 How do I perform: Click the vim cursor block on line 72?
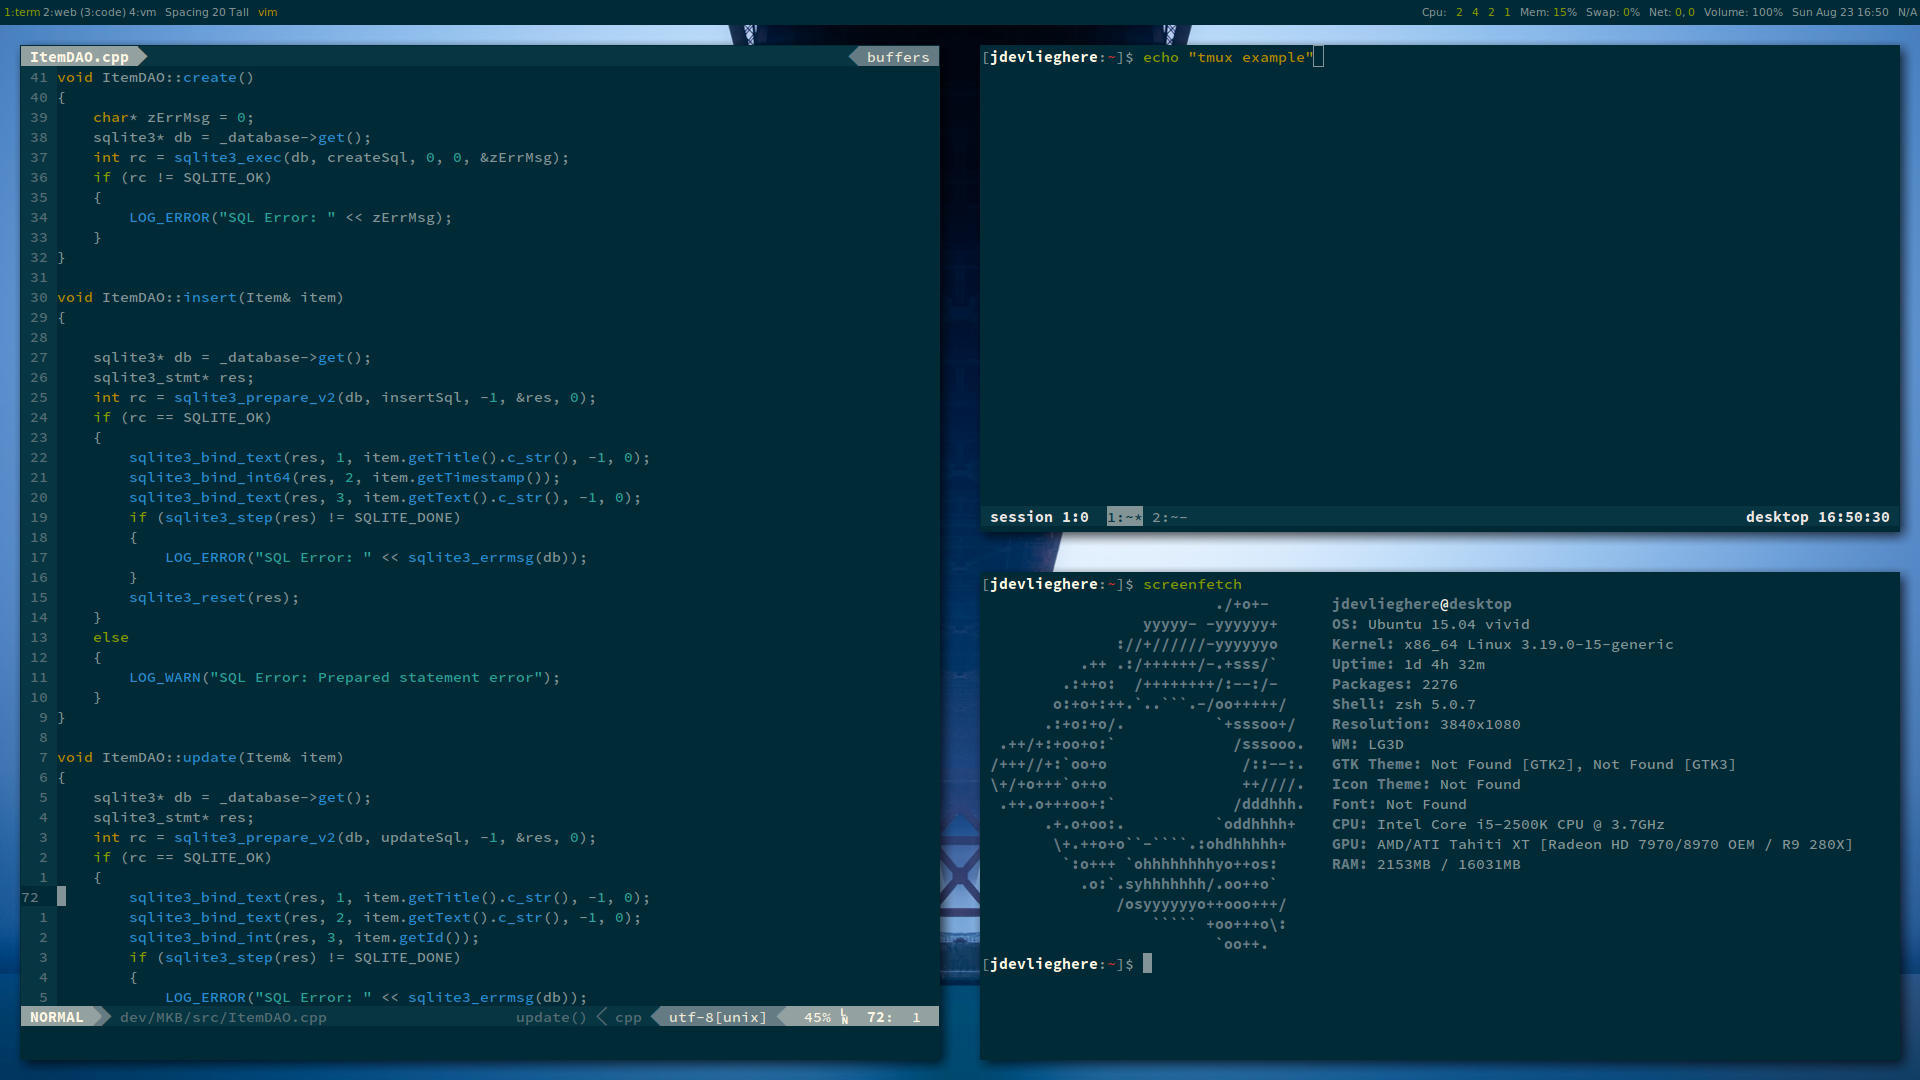tap(62, 897)
